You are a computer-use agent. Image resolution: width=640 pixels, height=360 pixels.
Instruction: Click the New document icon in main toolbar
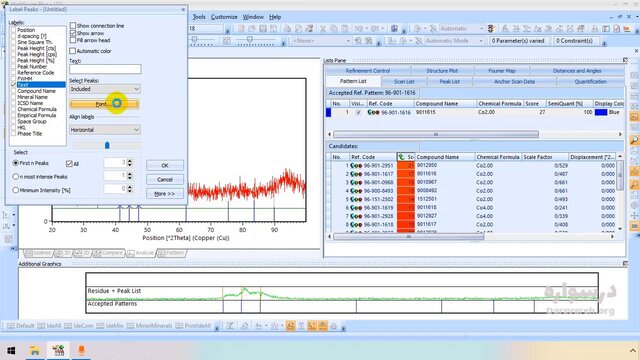click(241, 29)
